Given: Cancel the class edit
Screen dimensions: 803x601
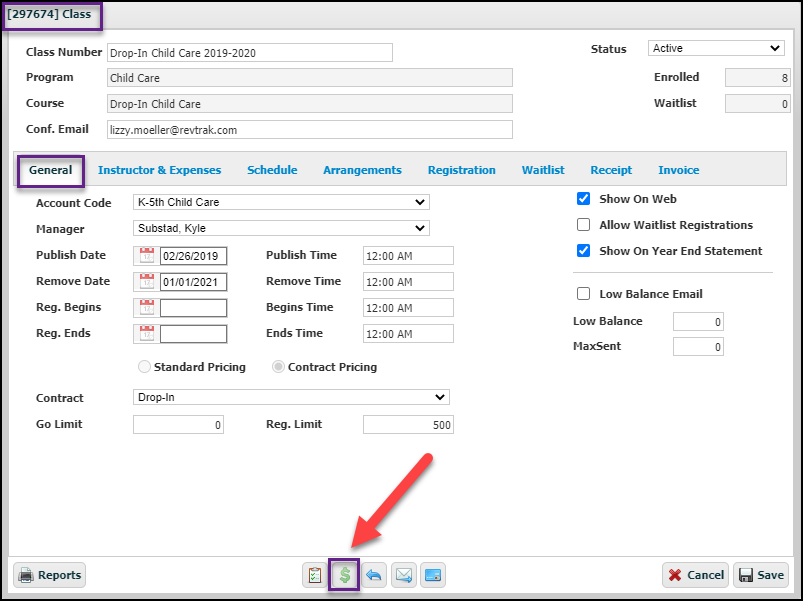Looking at the screenshot, I should 696,575.
